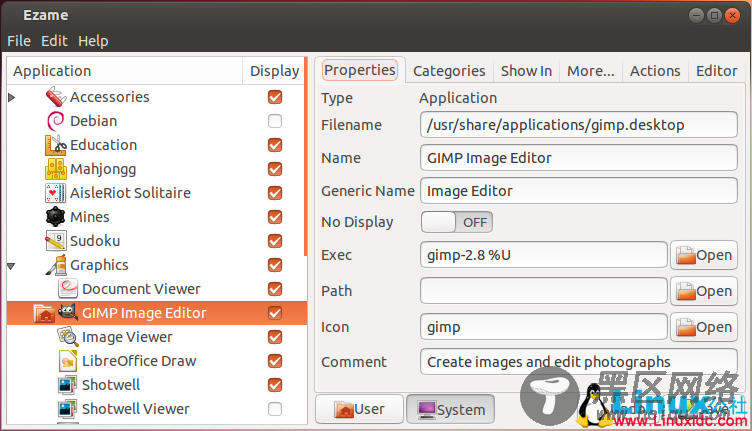Toggle Display checkbox for Mahjongg
Image resolution: width=752 pixels, height=431 pixels.
pos(275,169)
